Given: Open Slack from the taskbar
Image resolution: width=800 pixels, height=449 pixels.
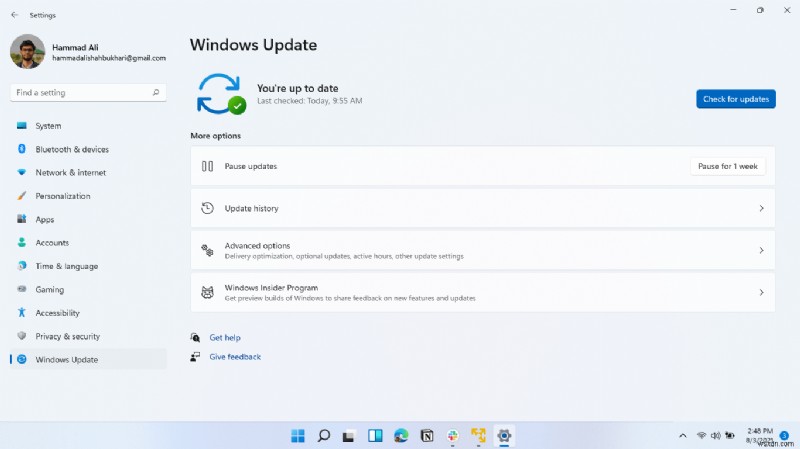Looking at the screenshot, I should pyautogui.click(x=453, y=436).
